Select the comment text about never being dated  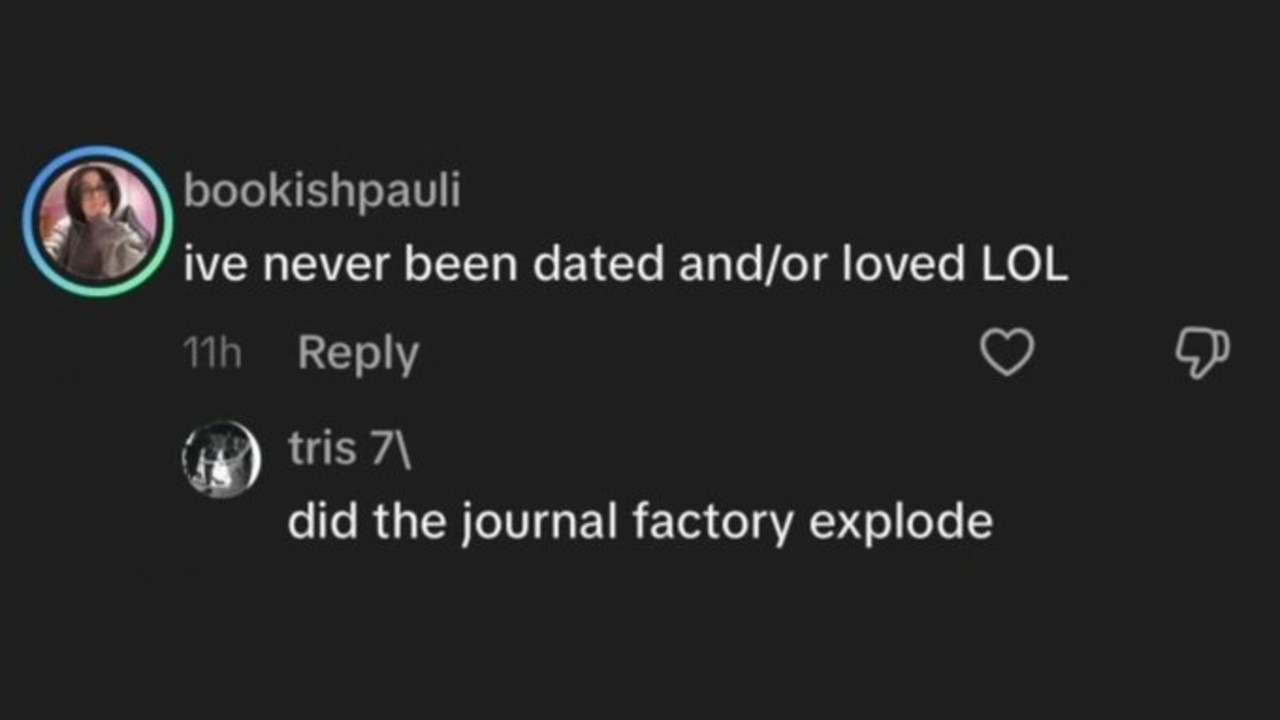pyautogui.click(x=625, y=263)
